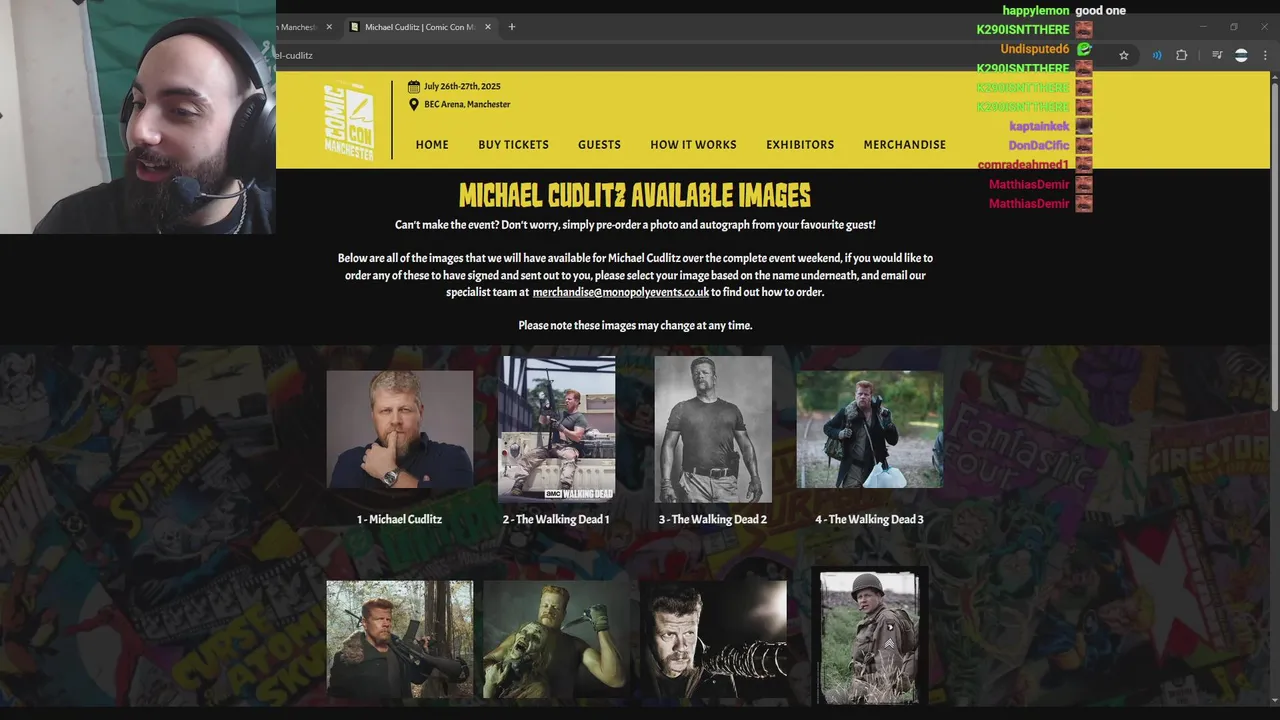Click the scroll down arrow of the scrollbar
The image size is (1280, 720).
point(1274,699)
